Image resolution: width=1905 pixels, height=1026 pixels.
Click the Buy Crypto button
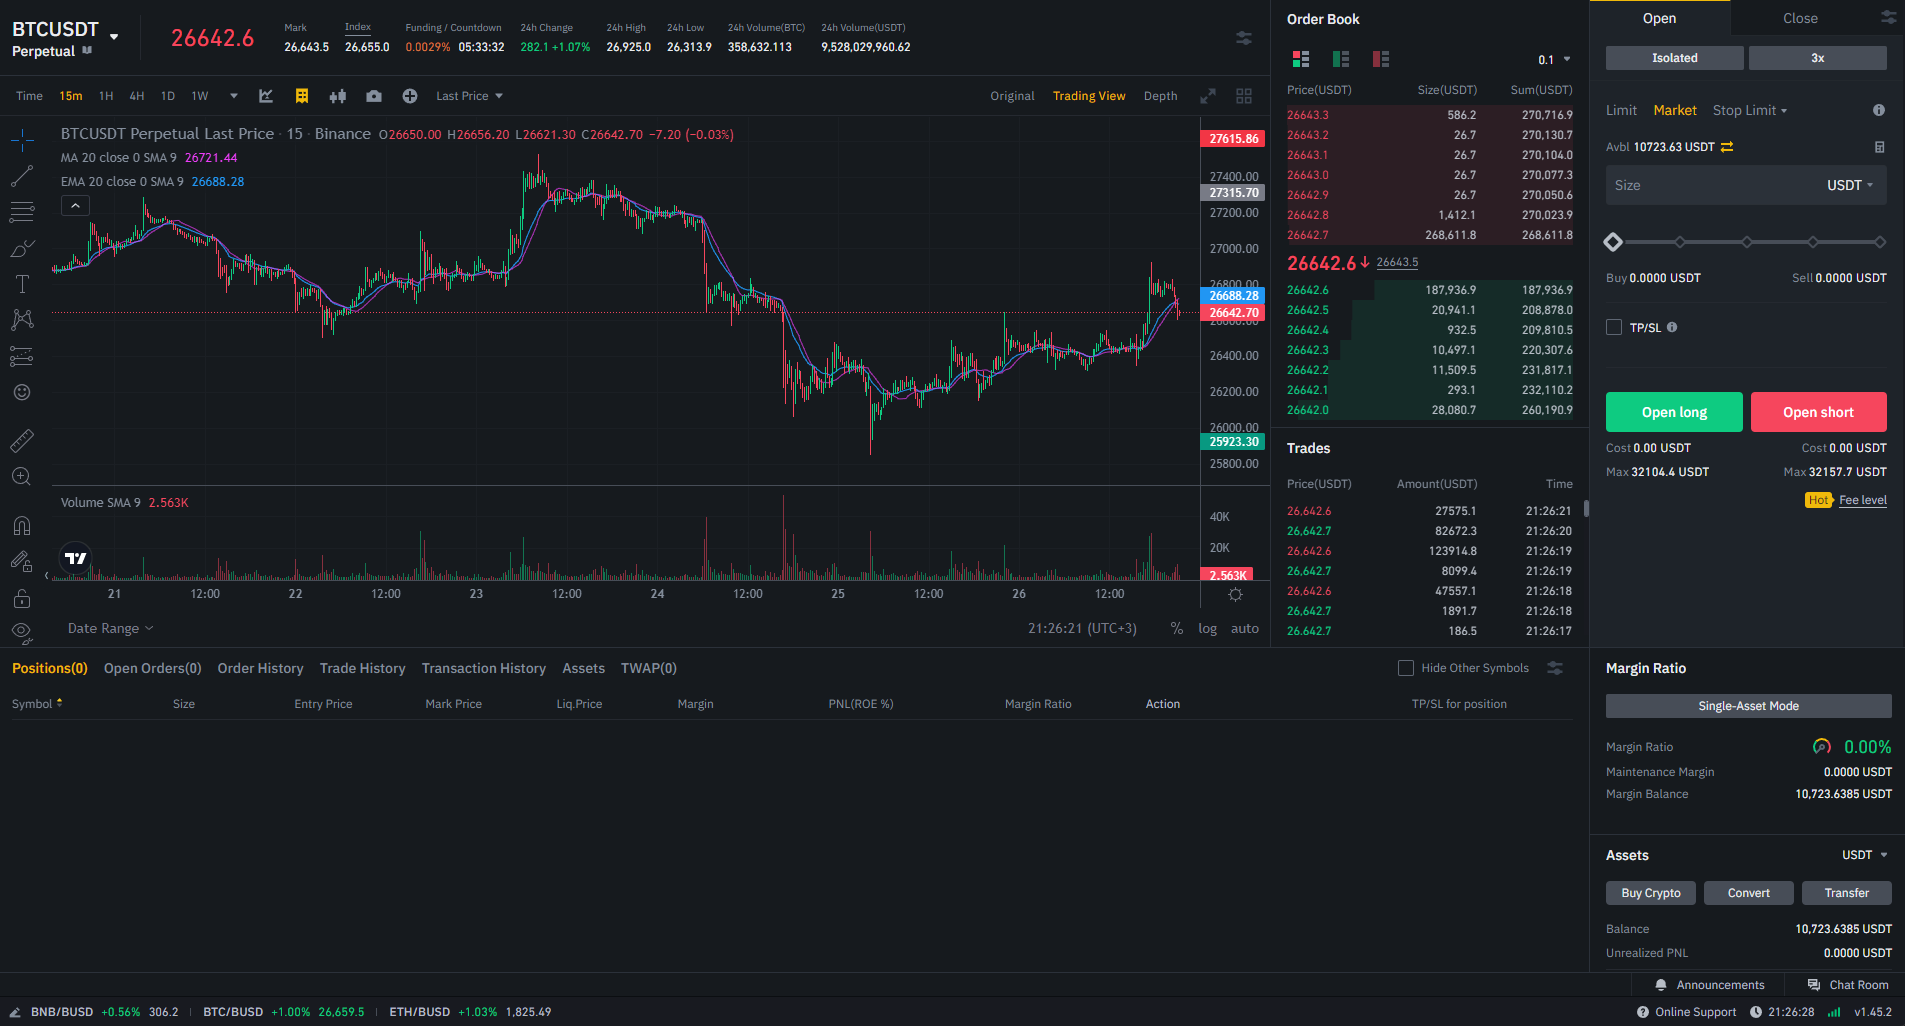tap(1650, 893)
